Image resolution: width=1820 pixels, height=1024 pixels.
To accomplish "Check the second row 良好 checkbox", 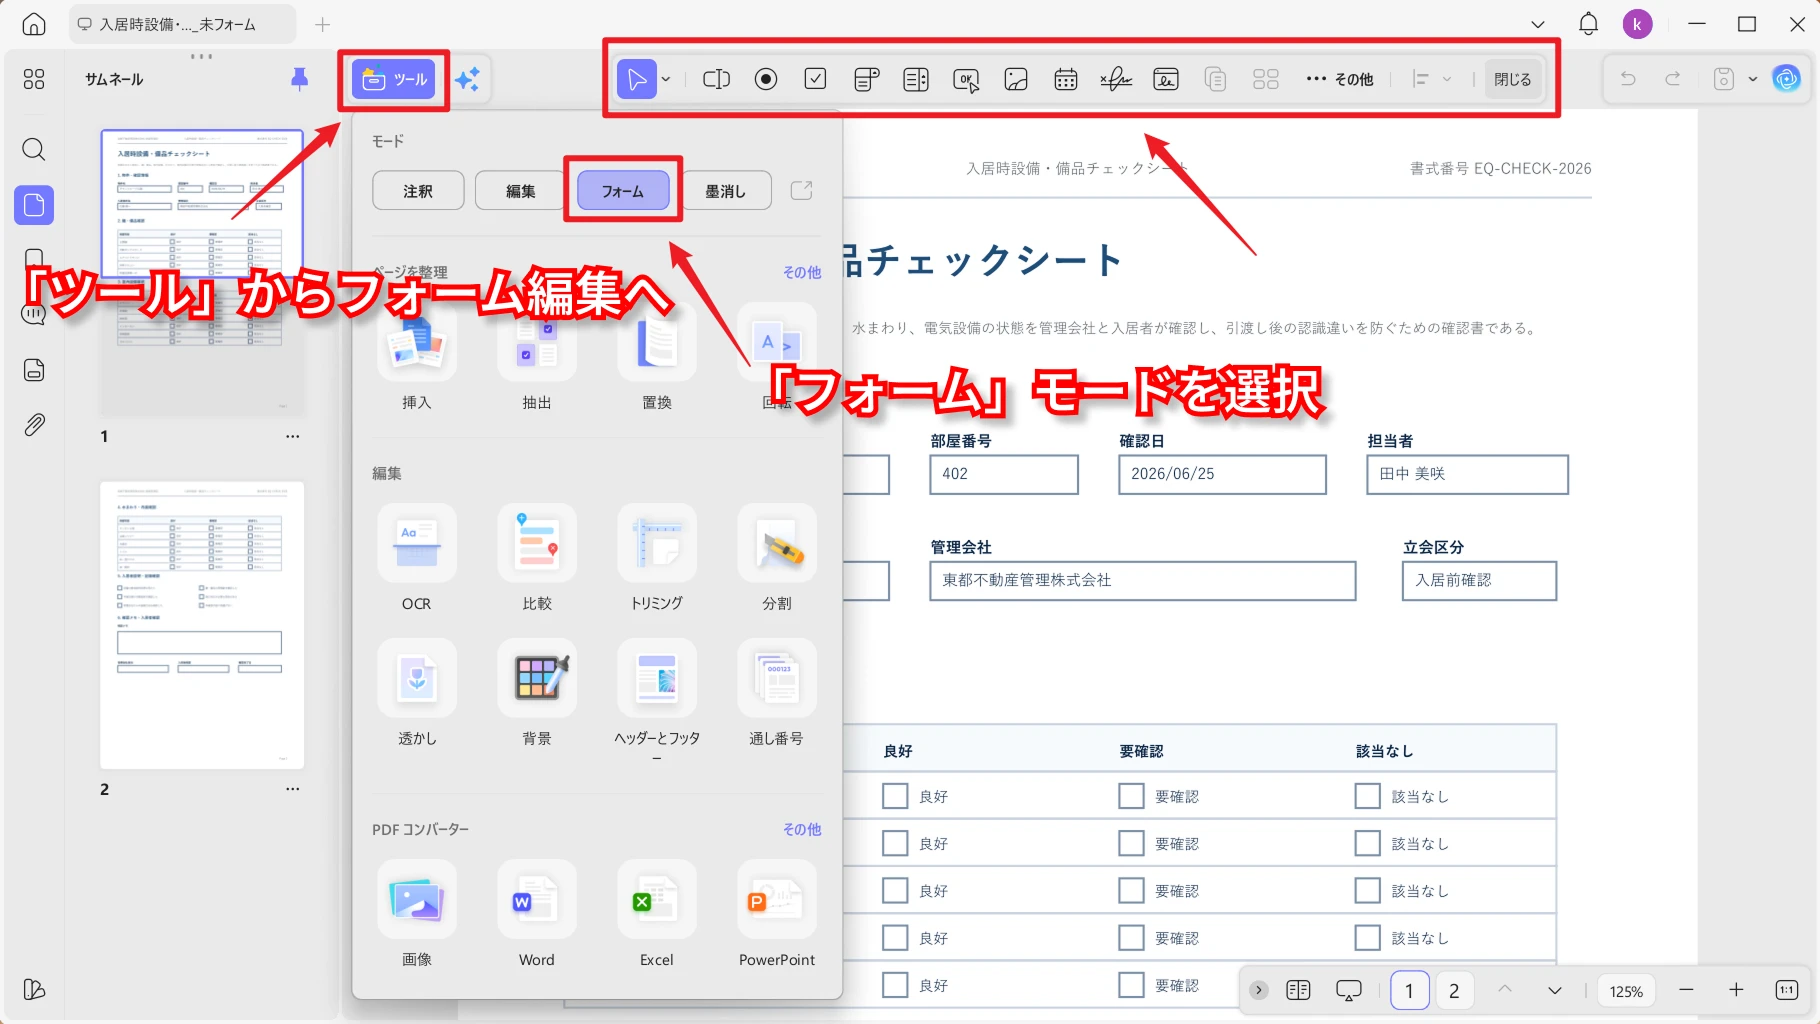I will click(x=895, y=843).
